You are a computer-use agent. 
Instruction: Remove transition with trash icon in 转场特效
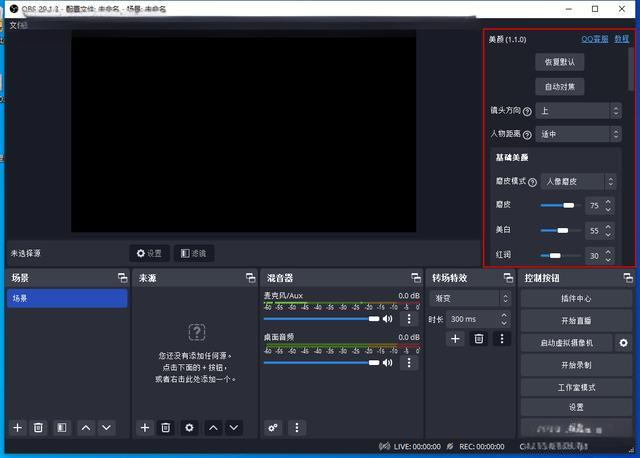pos(479,339)
